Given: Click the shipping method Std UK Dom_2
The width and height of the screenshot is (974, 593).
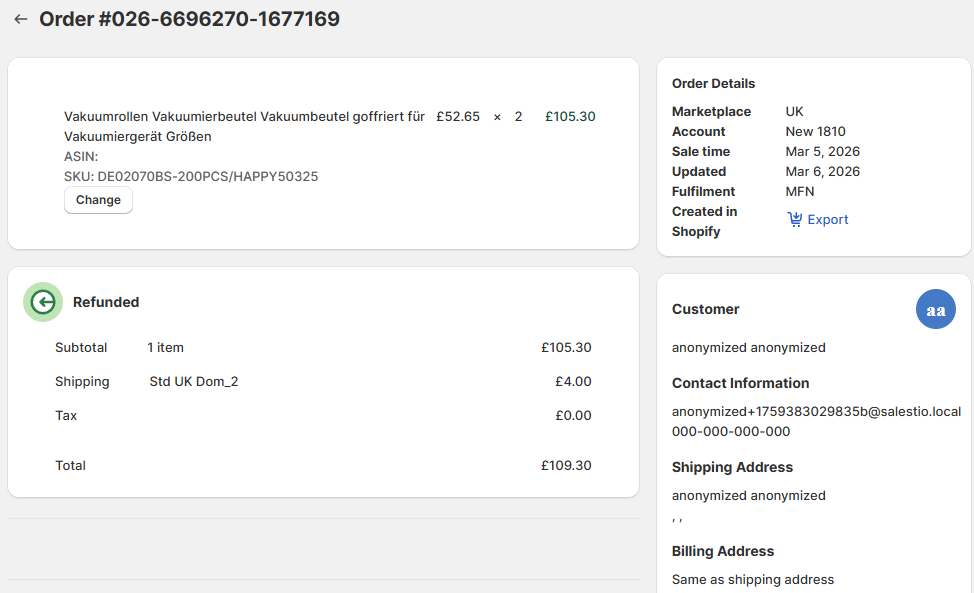Looking at the screenshot, I should 194,381.
